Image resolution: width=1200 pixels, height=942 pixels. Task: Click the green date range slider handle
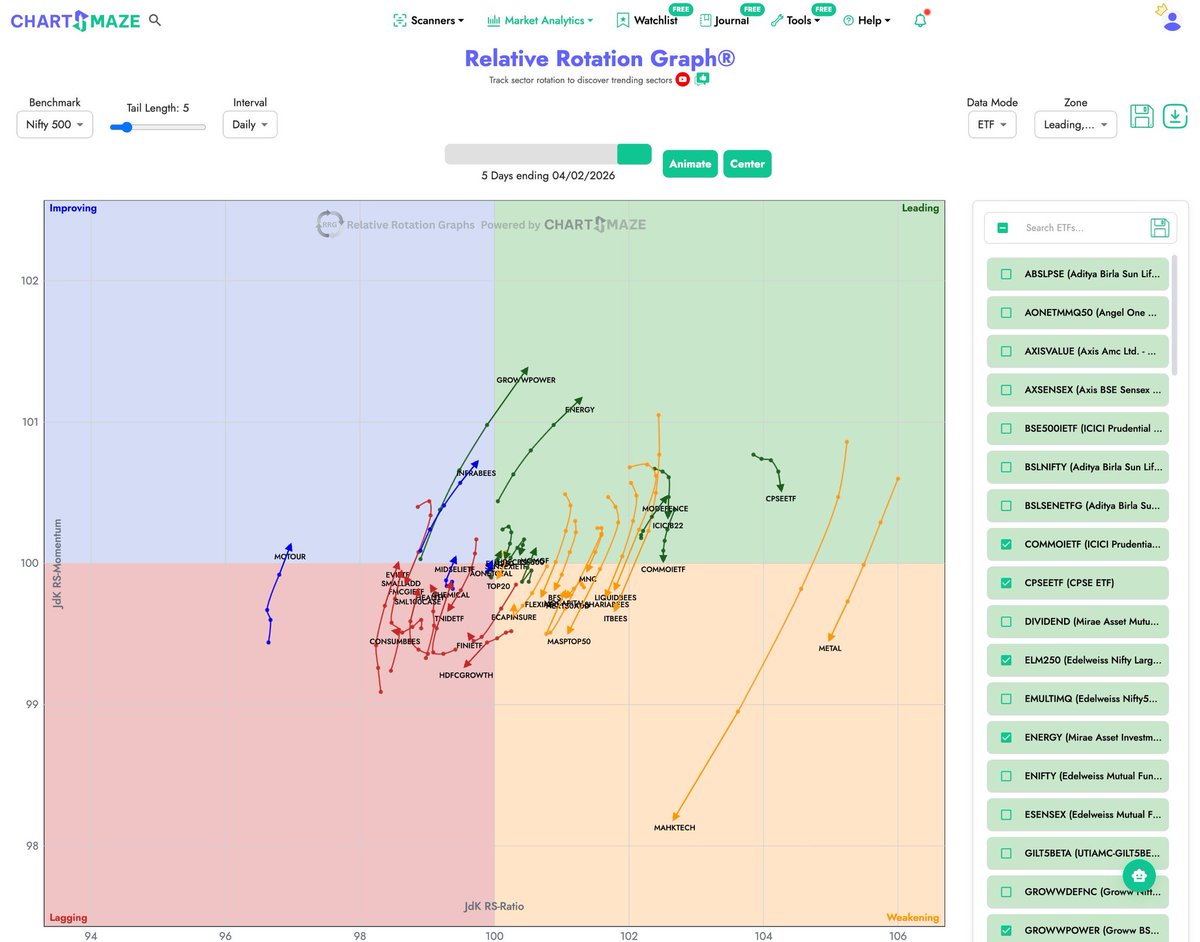pos(634,154)
